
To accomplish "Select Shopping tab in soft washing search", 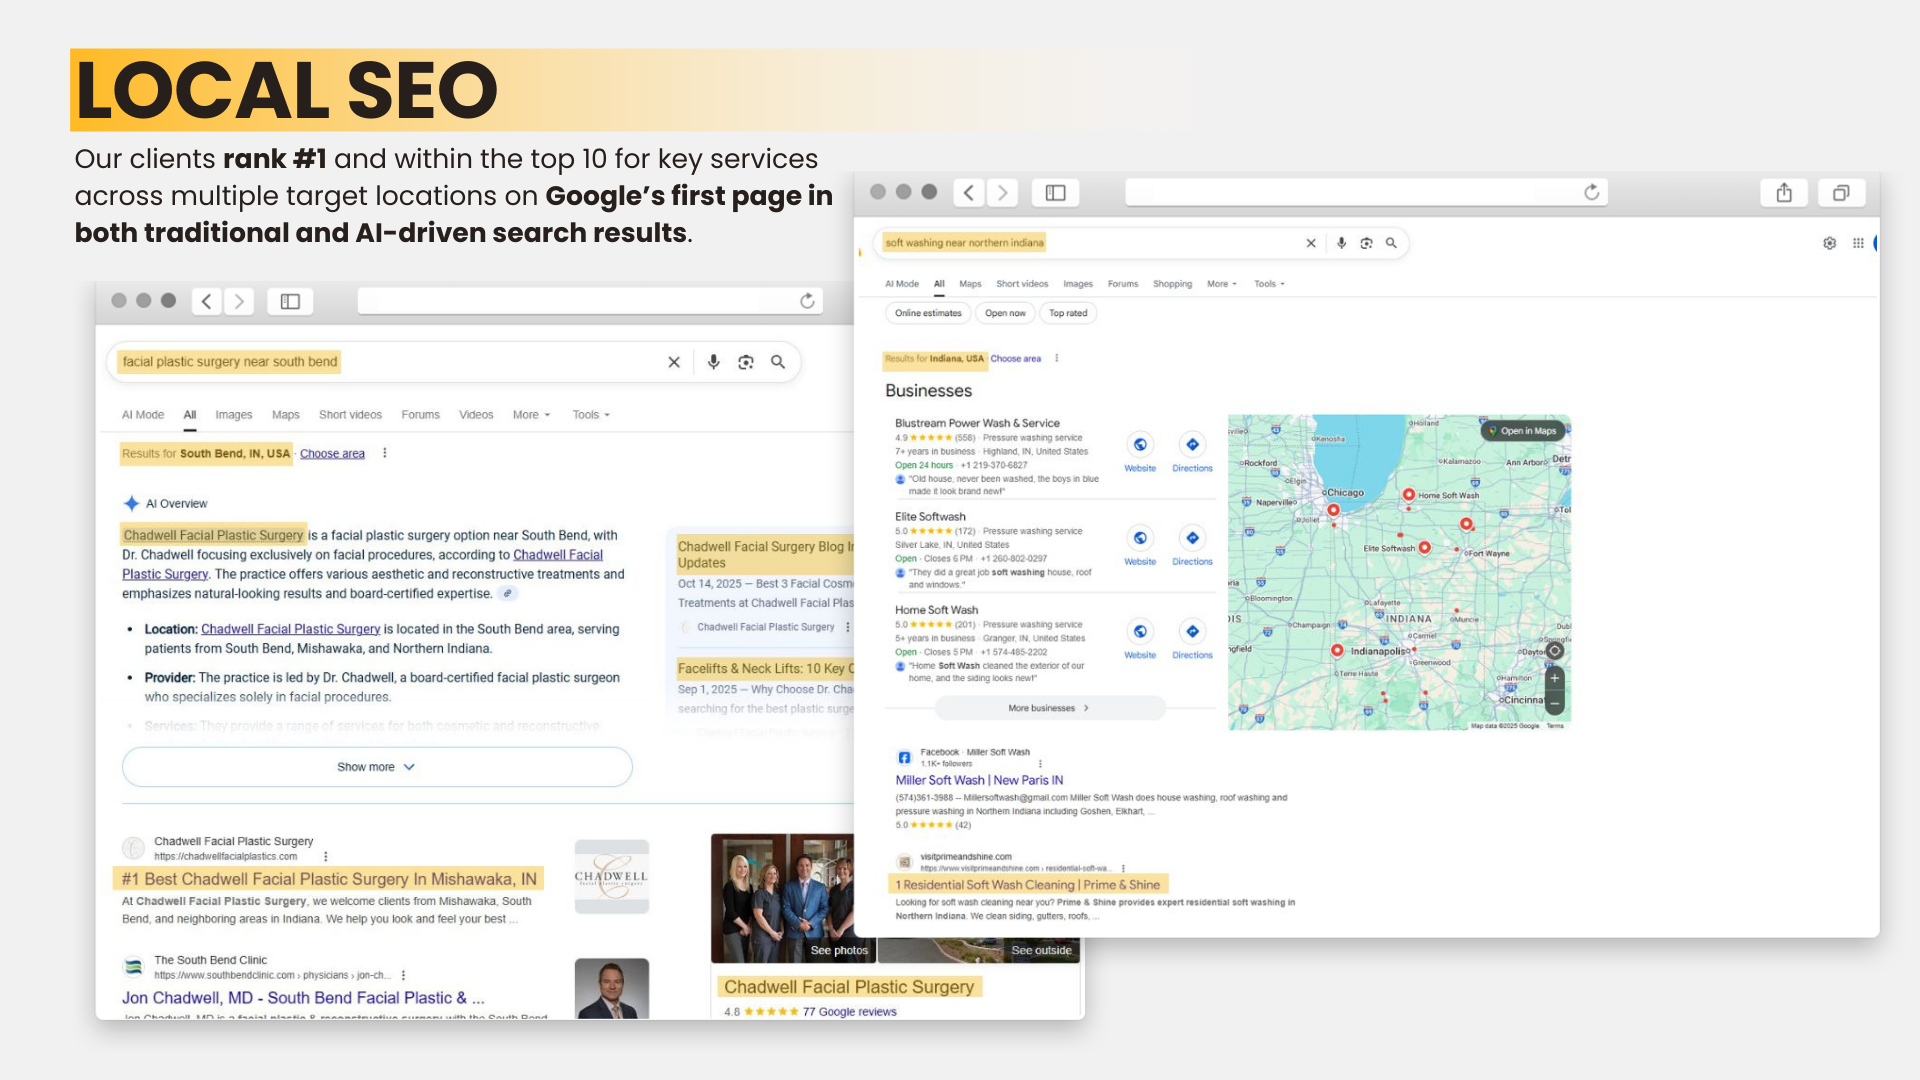I will tap(1172, 284).
